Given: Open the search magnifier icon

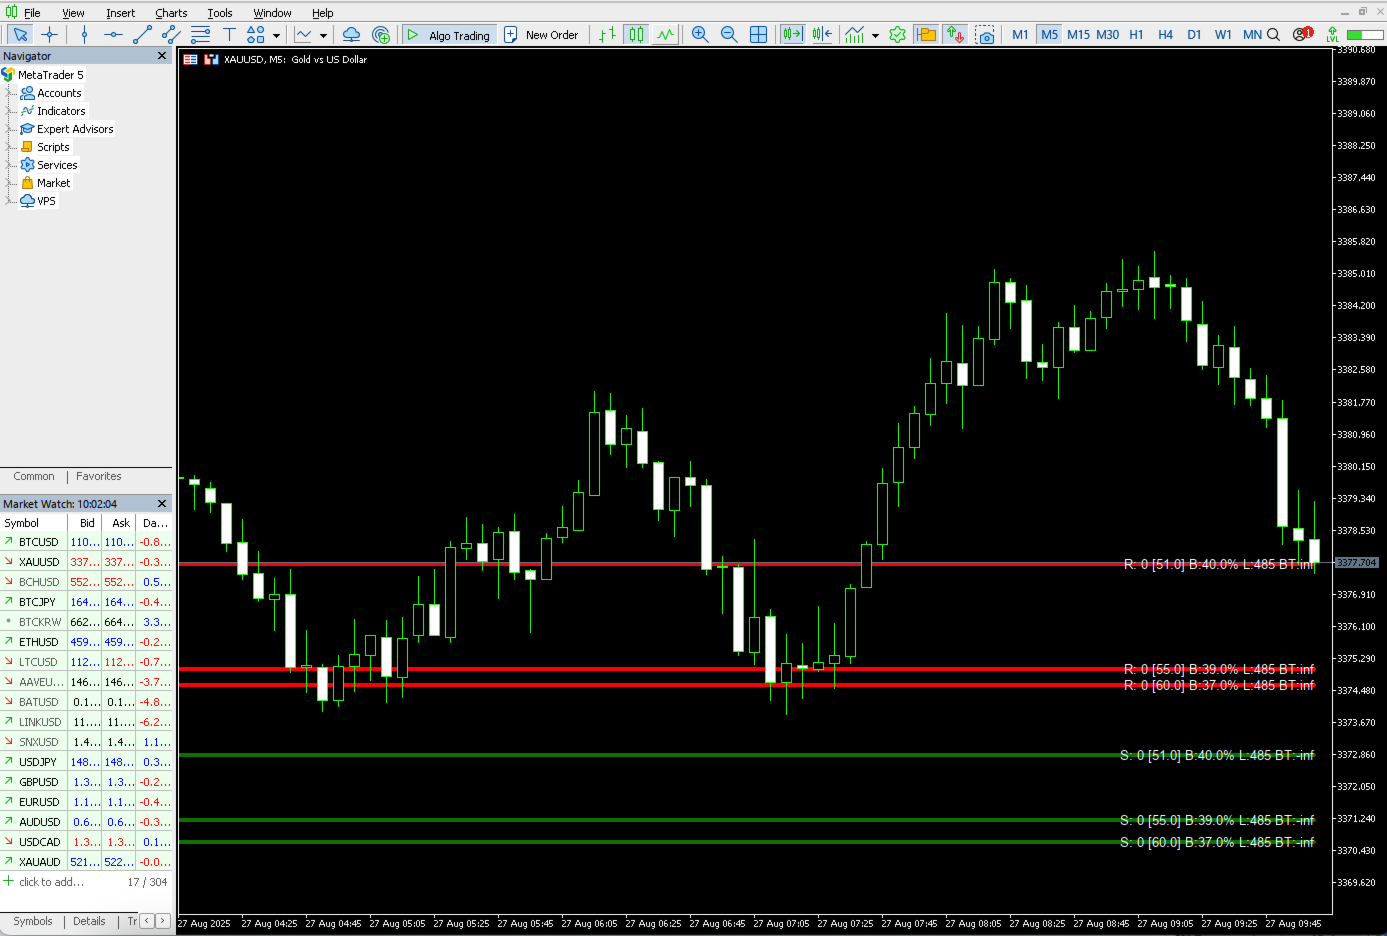Looking at the screenshot, I should (1273, 35).
